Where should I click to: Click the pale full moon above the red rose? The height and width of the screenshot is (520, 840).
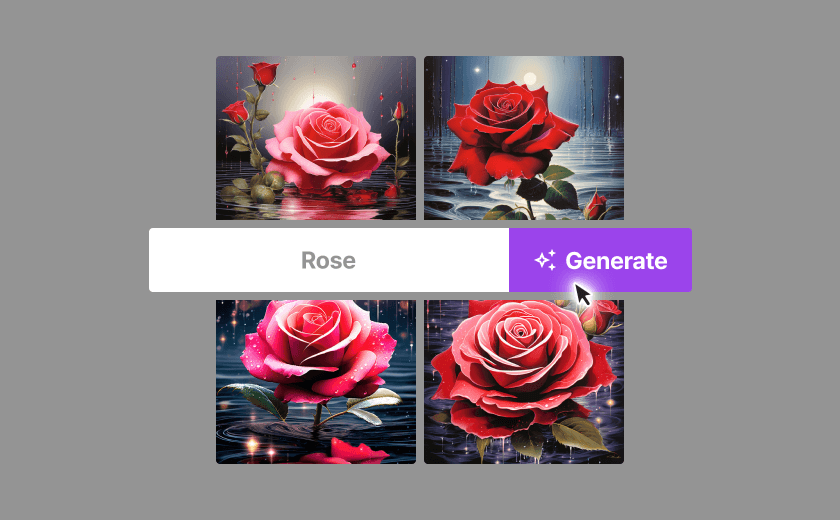(530, 78)
